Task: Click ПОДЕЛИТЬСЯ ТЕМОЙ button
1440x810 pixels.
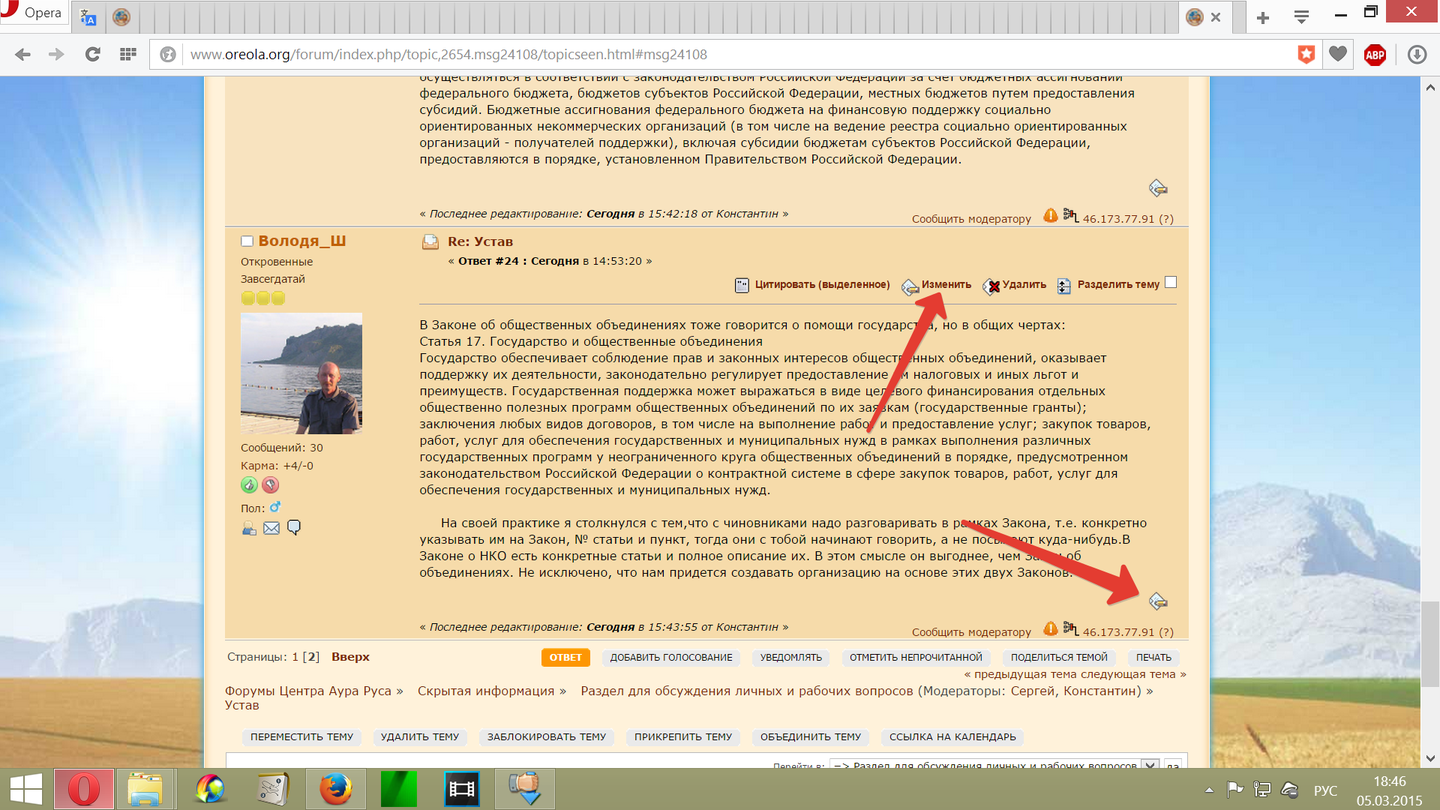Action: 1059,657
